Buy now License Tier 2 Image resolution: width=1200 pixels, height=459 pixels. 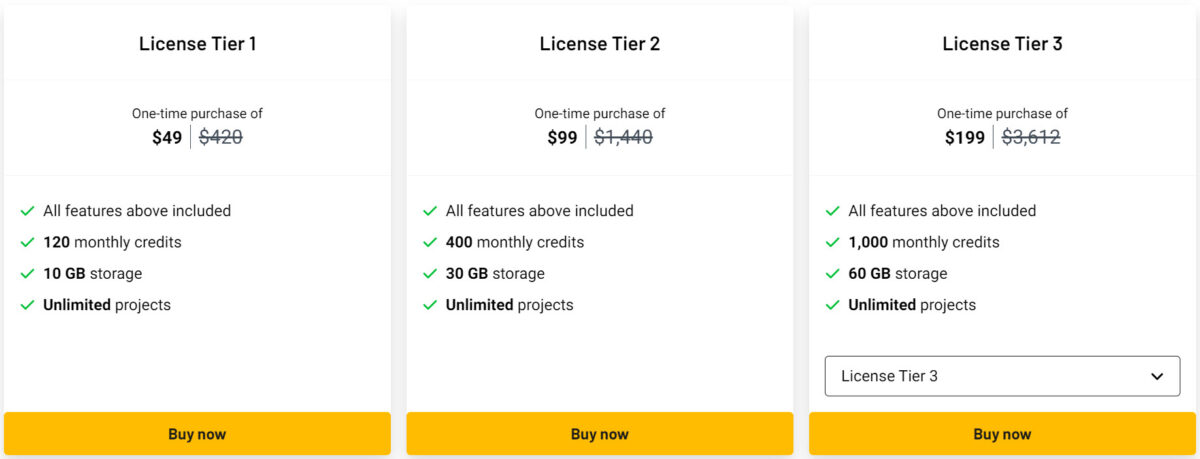pyautogui.click(x=600, y=434)
